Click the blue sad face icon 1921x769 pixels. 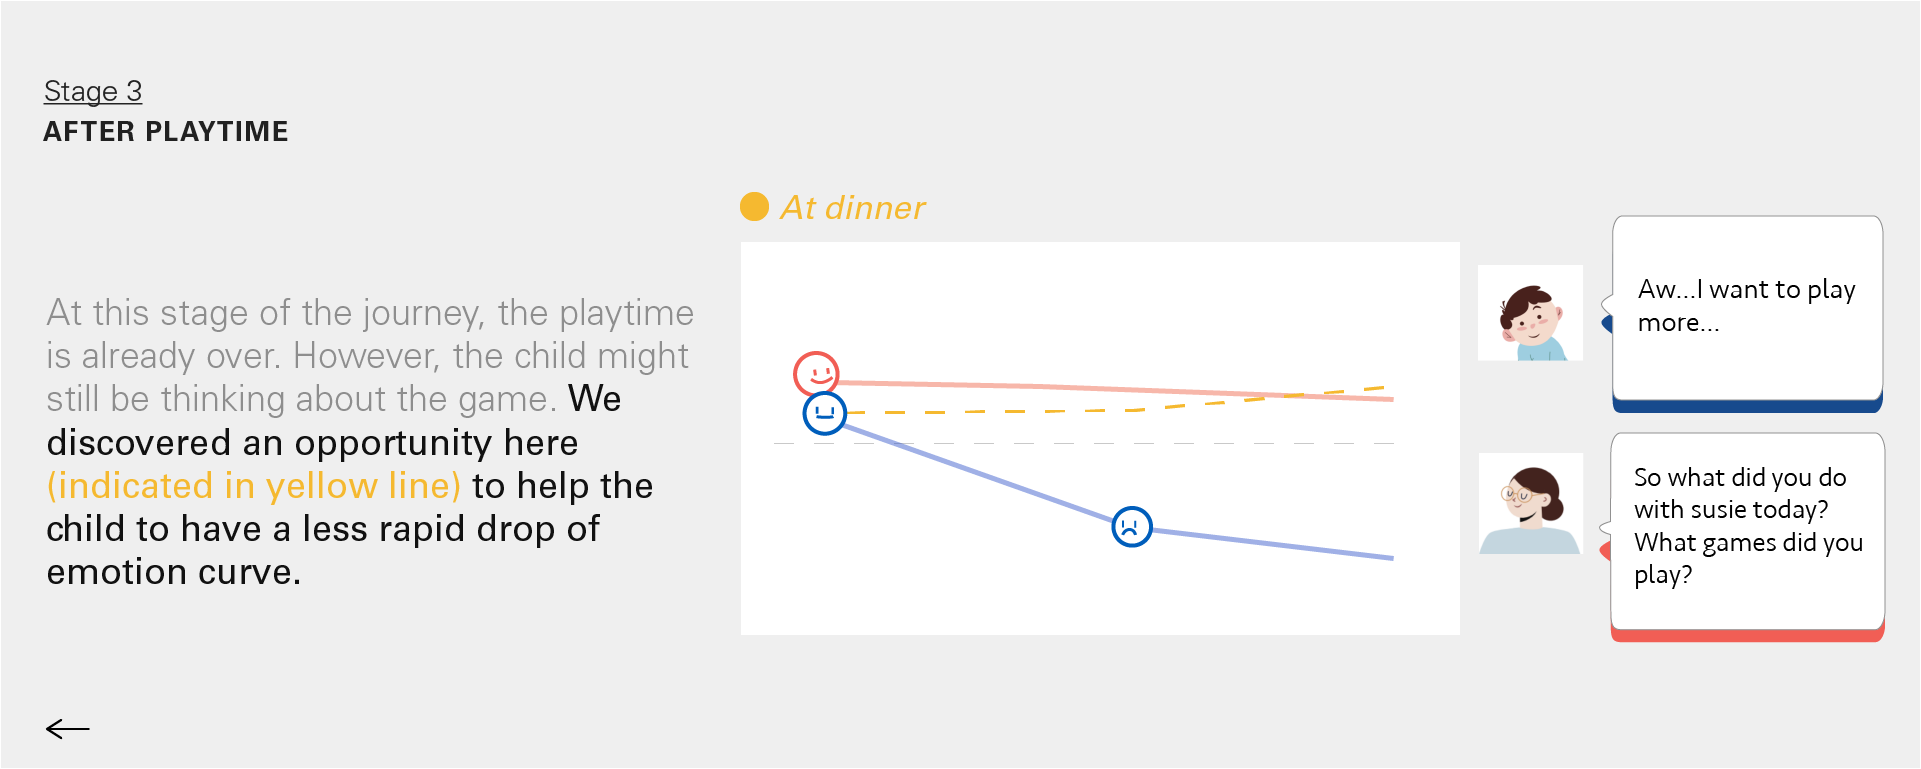pos(1132,526)
